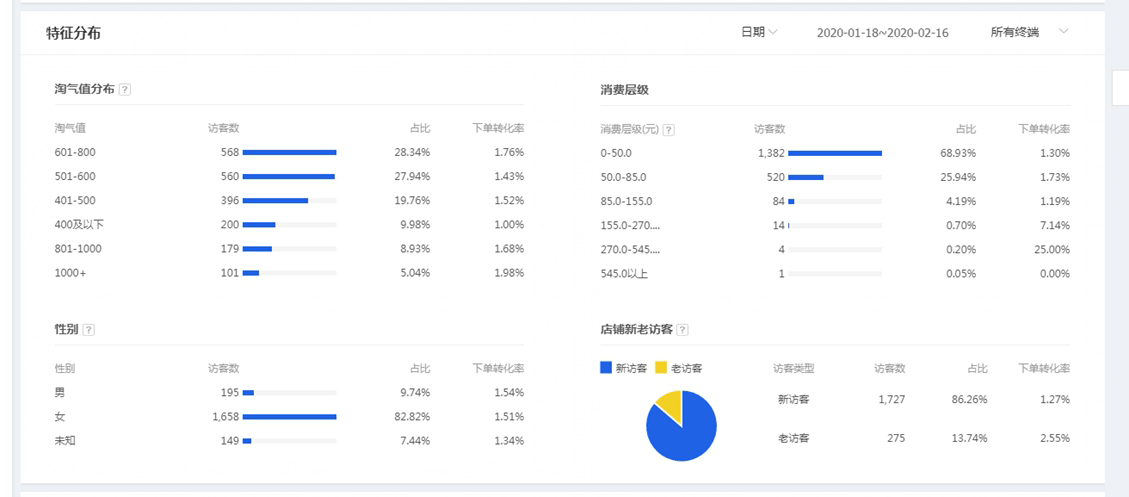Viewport: 1129px width, 497px height.
Task: Toggle the 老访客 legend item
Action: (x=679, y=368)
